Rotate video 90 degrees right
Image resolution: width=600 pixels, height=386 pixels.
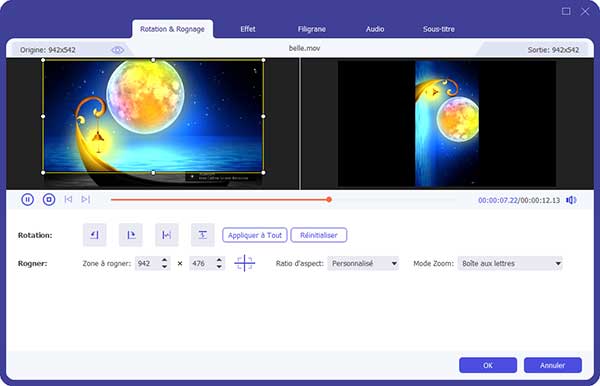point(130,235)
